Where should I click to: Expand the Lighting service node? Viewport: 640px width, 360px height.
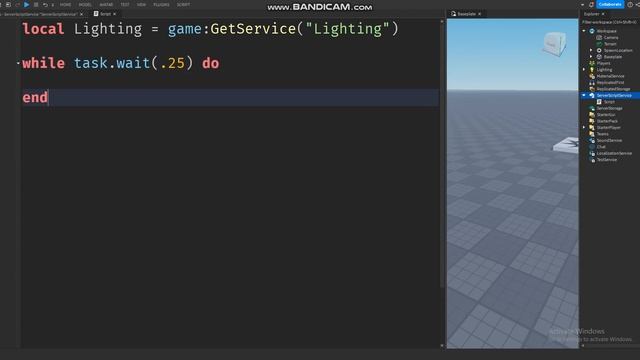point(584,70)
